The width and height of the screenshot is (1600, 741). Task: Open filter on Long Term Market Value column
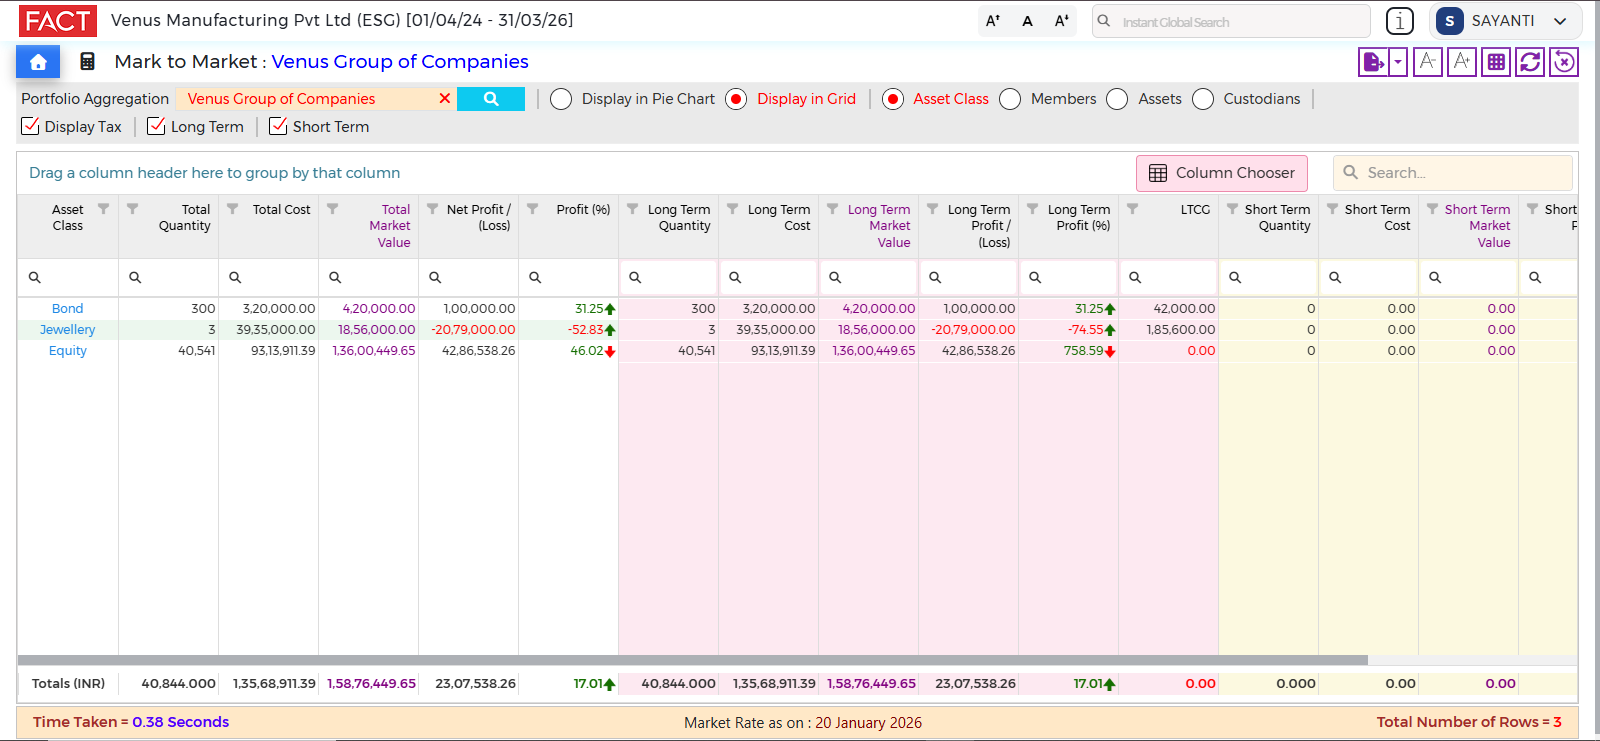tap(832, 209)
